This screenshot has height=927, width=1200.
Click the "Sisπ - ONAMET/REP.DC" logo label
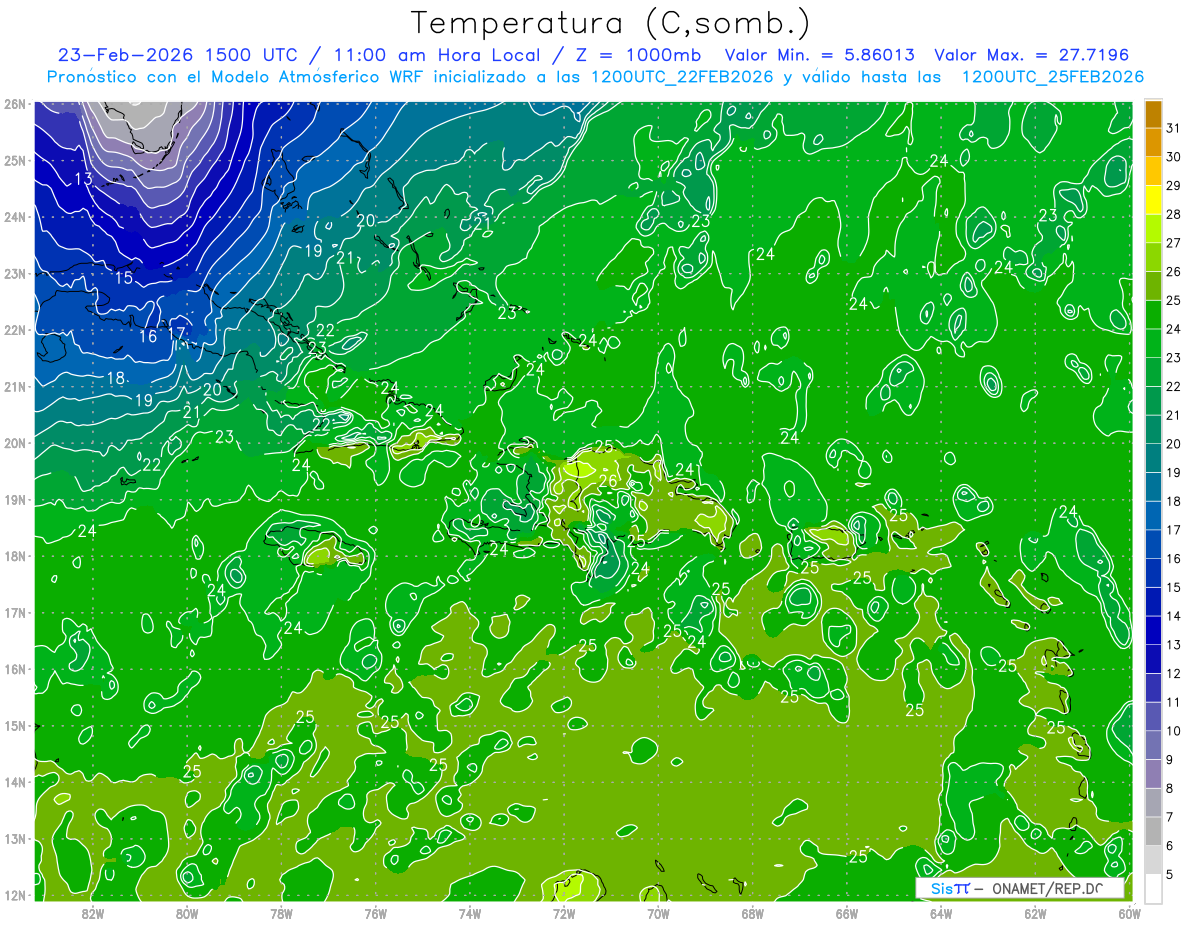(1019, 888)
